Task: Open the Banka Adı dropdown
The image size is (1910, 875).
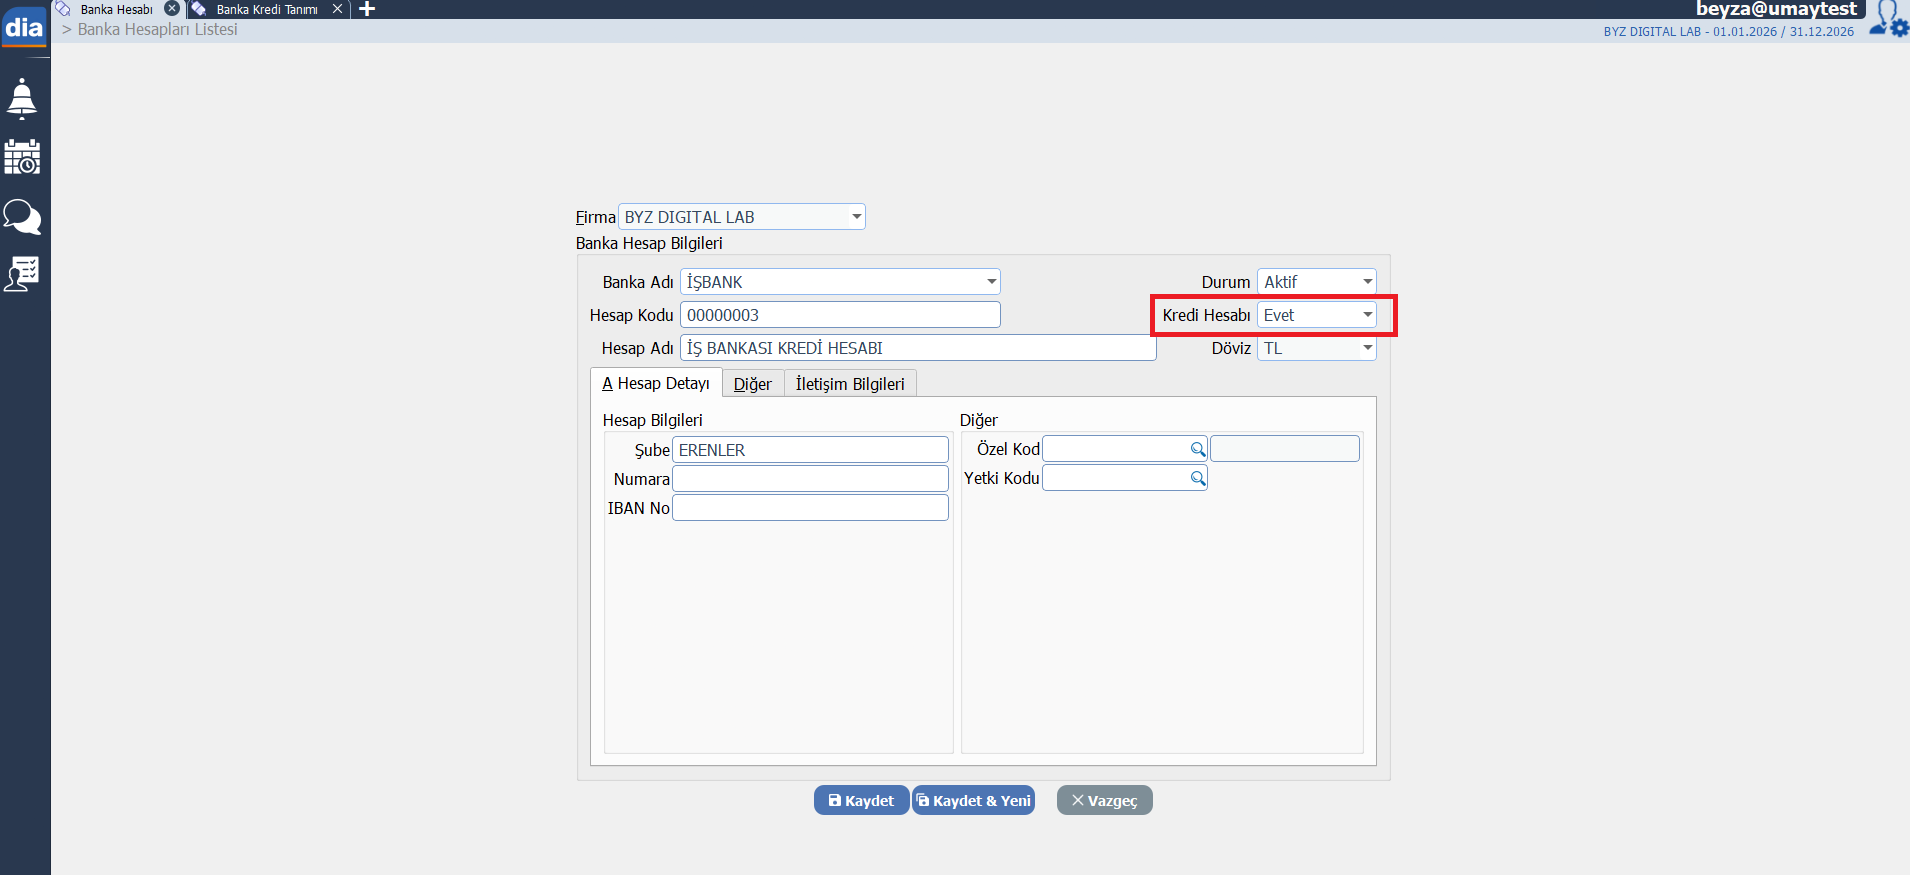Action: (991, 282)
